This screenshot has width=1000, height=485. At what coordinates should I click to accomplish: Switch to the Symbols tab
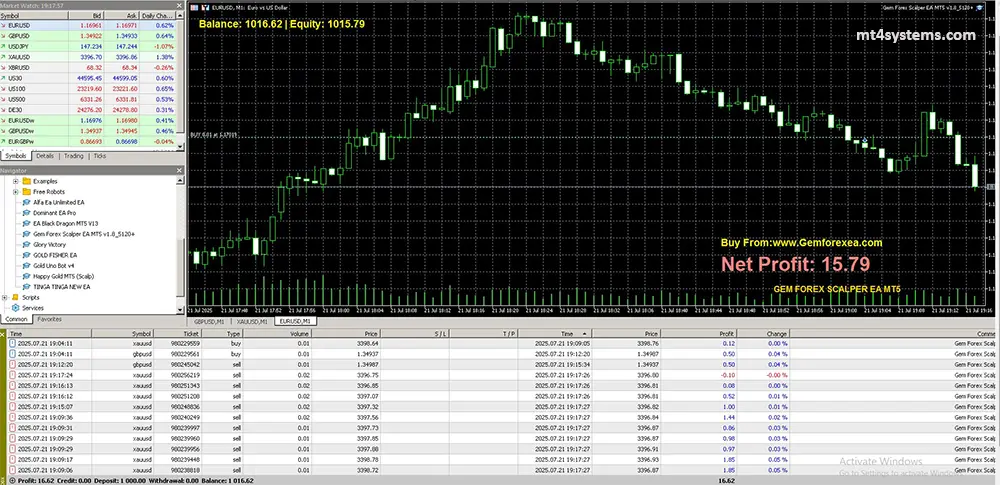pos(15,156)
